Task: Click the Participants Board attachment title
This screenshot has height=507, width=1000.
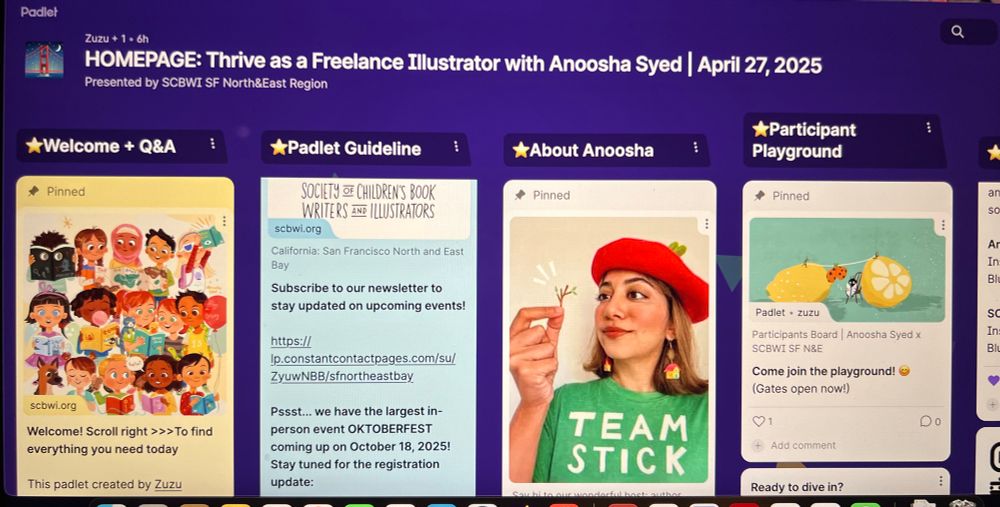Action: coord(836,341)
